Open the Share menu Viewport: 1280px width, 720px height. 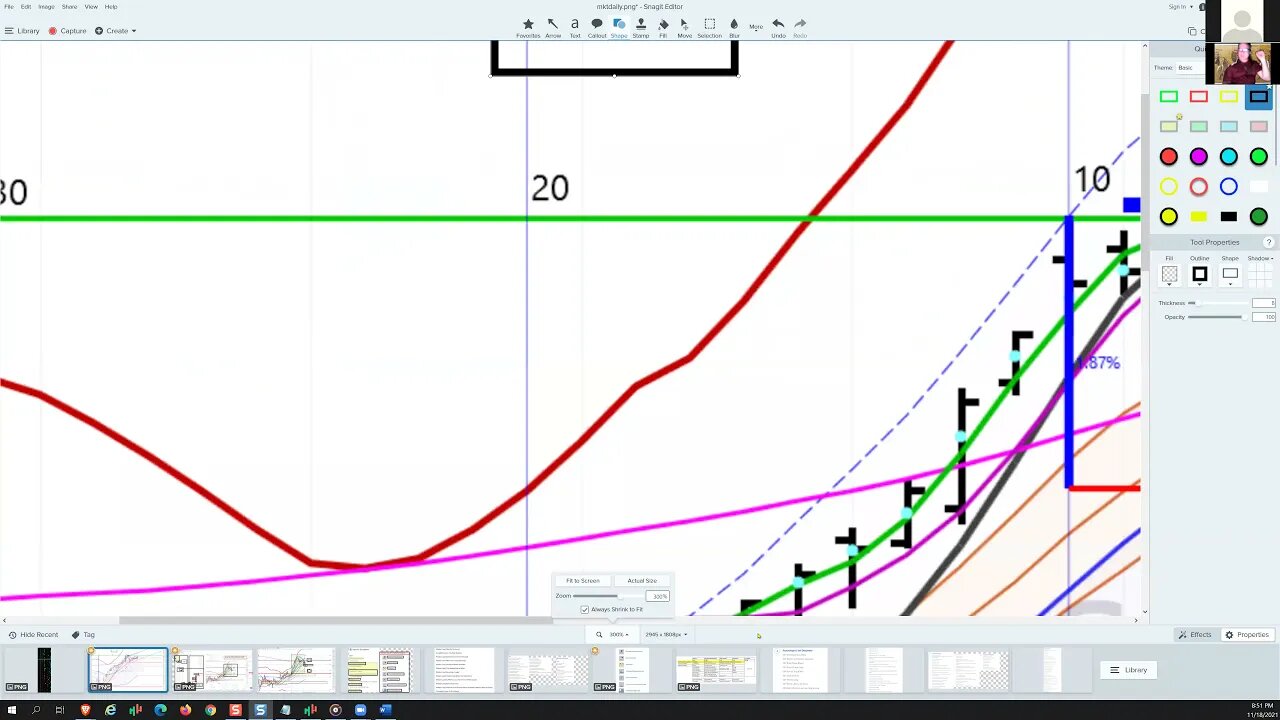(69, 7)
